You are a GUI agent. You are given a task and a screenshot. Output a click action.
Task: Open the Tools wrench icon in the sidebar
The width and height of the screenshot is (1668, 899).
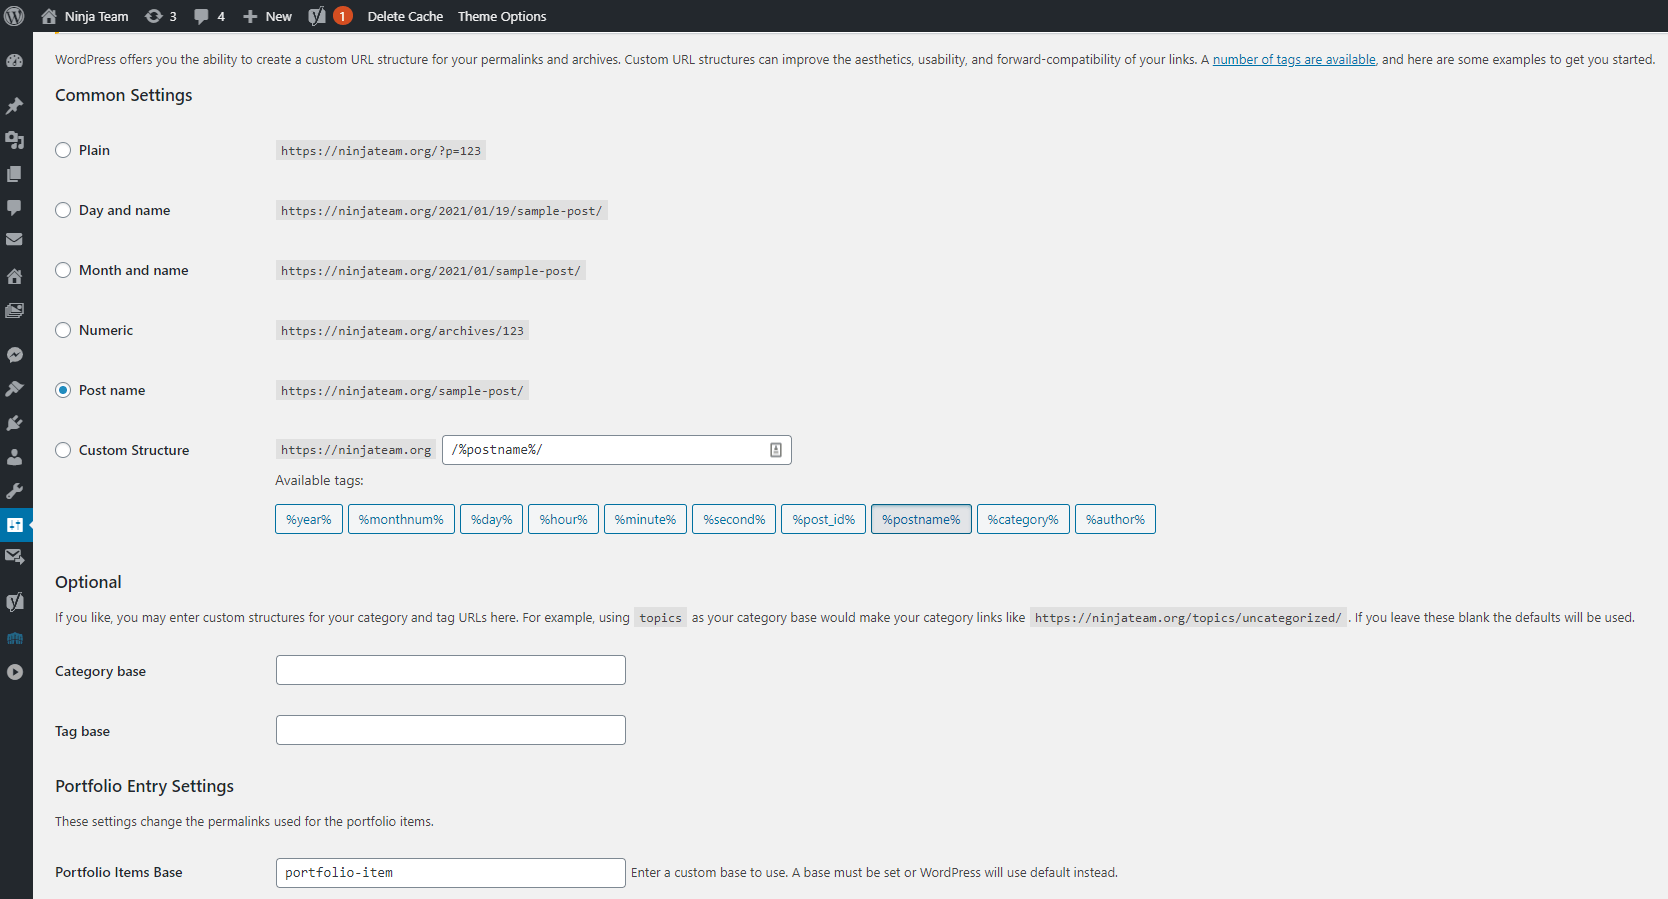point(15,491)
